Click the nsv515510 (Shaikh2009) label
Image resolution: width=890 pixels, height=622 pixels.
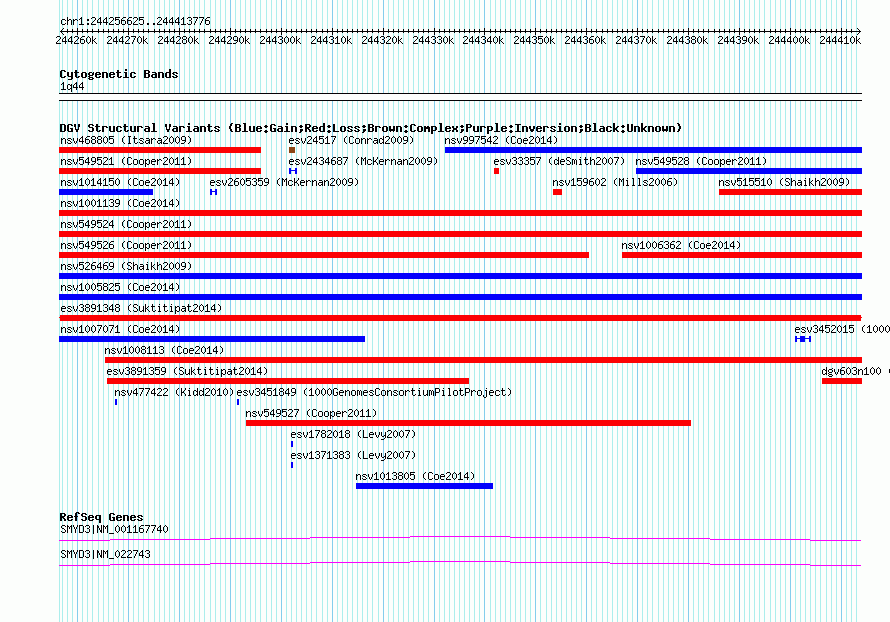784,182
